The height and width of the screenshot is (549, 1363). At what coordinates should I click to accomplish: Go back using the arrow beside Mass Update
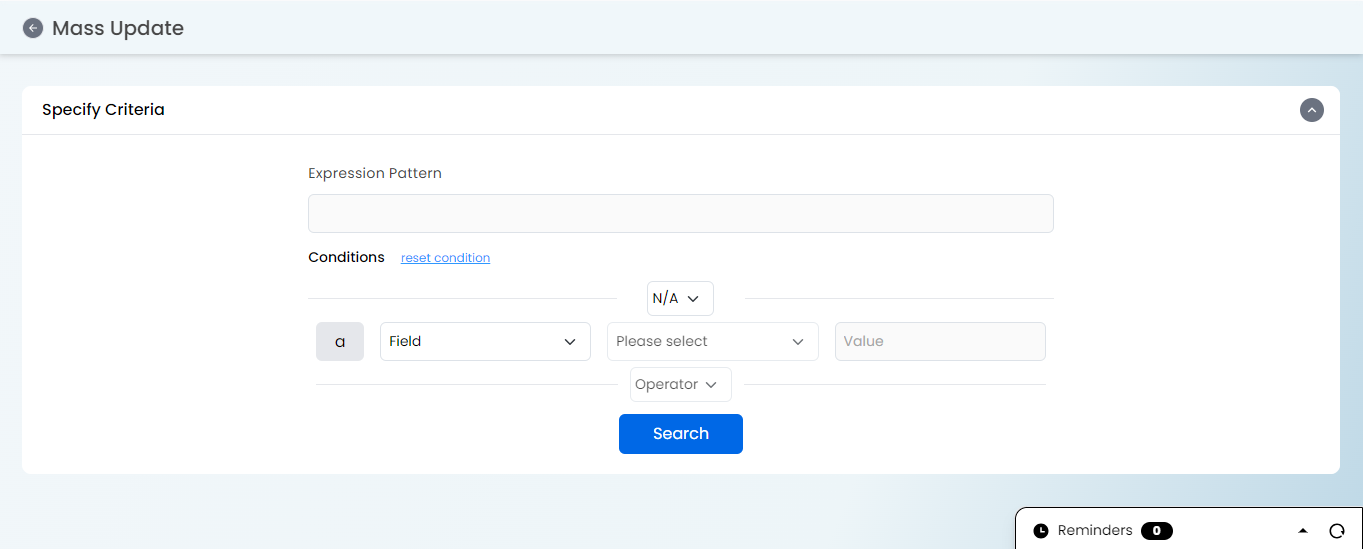coord(33,28)
